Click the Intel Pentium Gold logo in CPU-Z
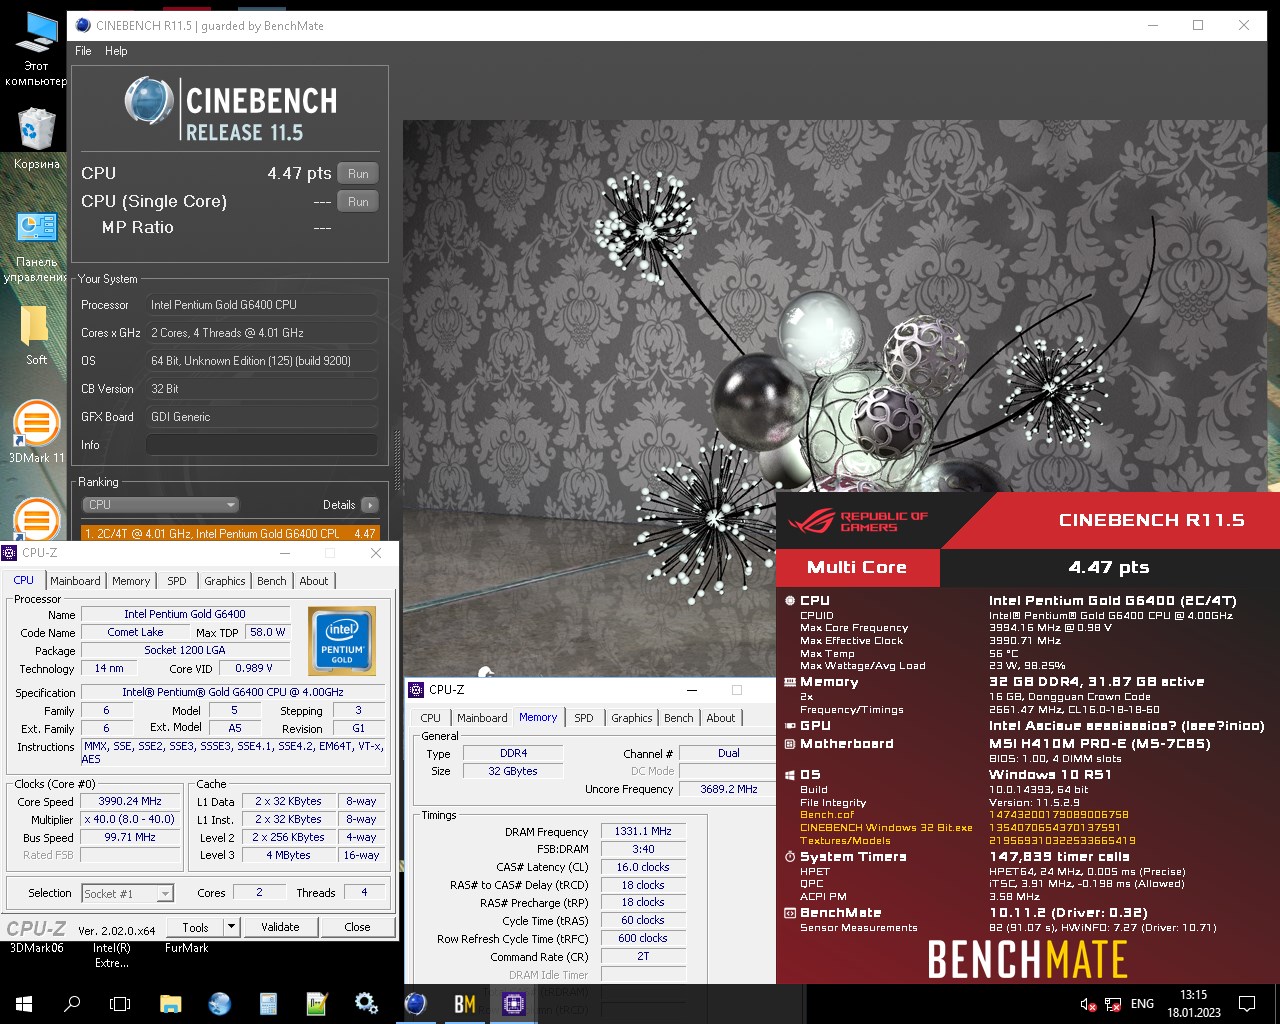 (x=342, y=640)
